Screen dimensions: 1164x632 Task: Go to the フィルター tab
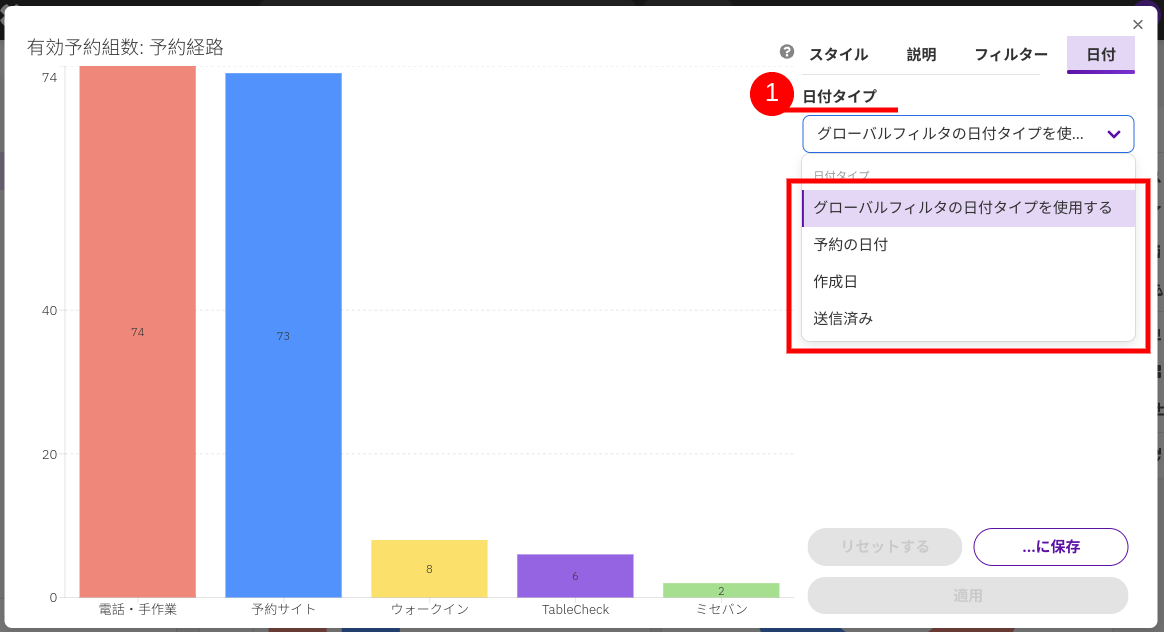click(1011, 55)
